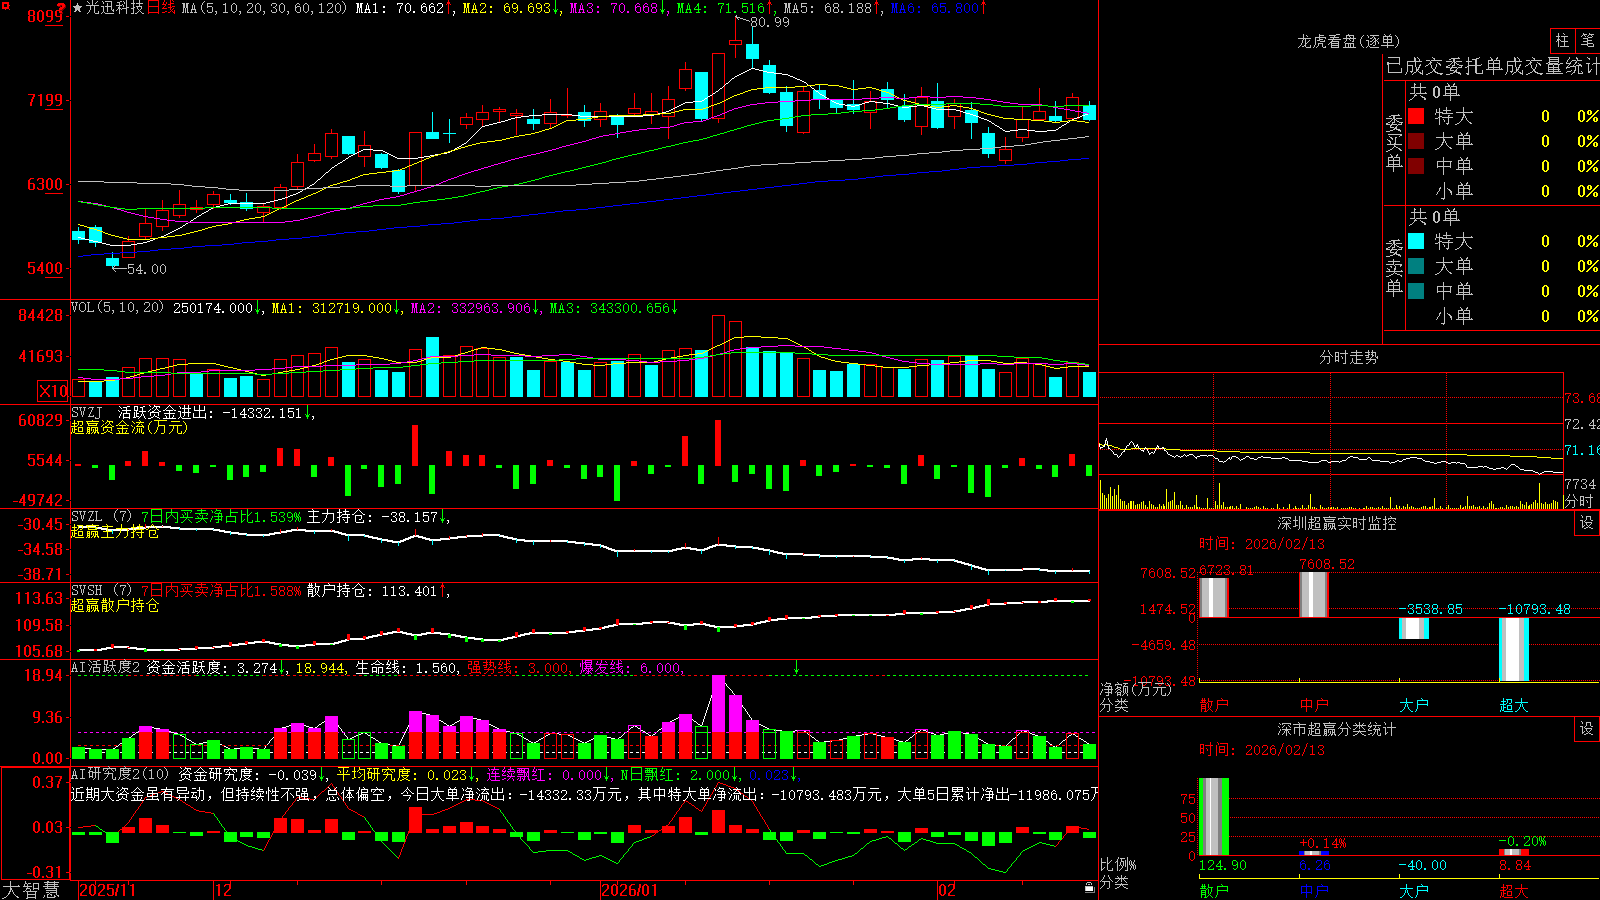Click 超赢主力持仓 label
1600x900 pixels.
(x=115, y=531)
